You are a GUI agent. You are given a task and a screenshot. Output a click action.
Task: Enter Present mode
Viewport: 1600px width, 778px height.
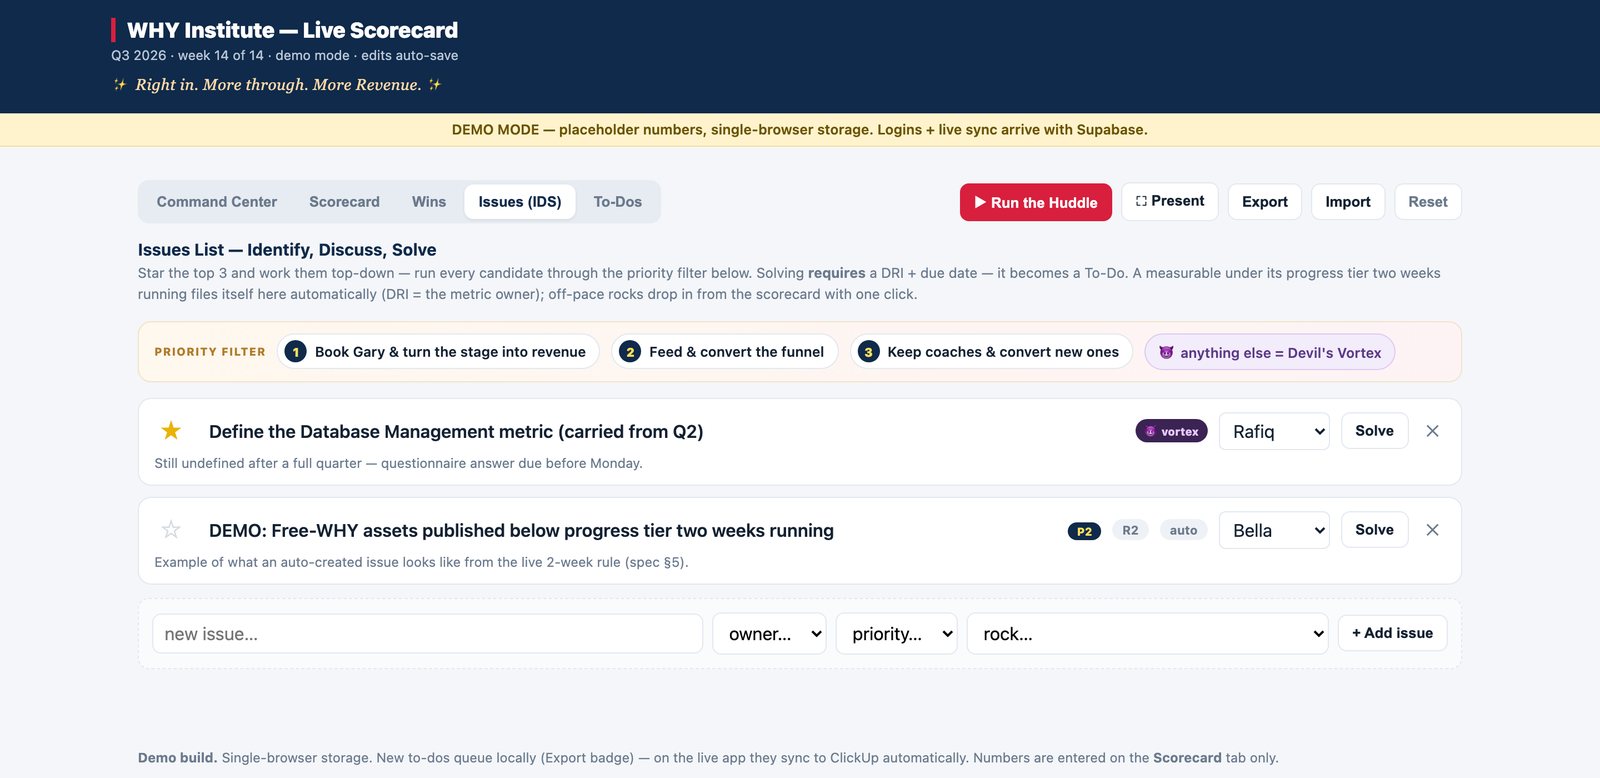click(1170, 201)
